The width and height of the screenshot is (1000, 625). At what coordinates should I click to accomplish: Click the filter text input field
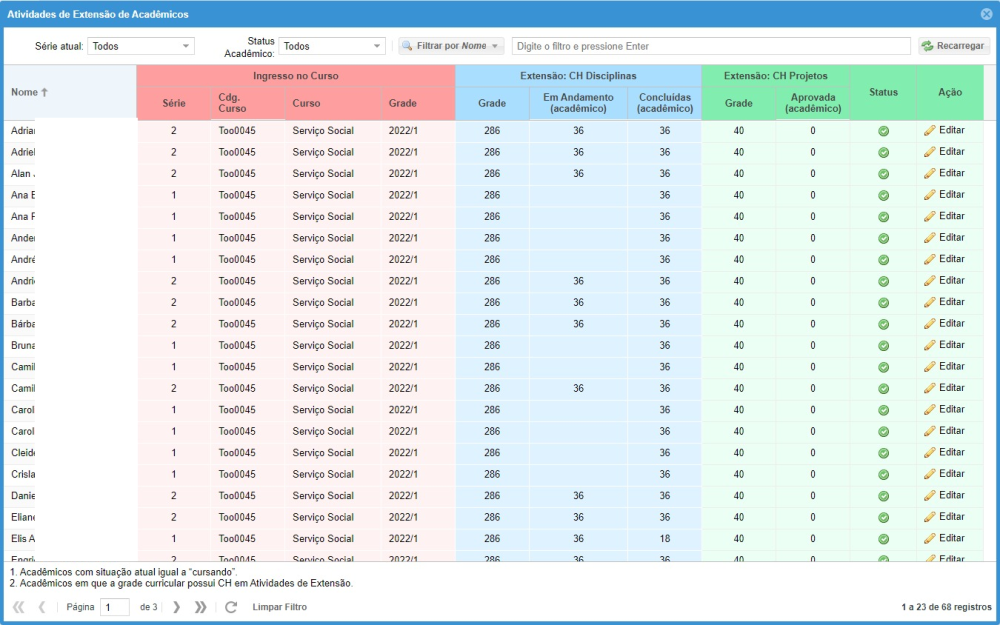click(710, 46)
